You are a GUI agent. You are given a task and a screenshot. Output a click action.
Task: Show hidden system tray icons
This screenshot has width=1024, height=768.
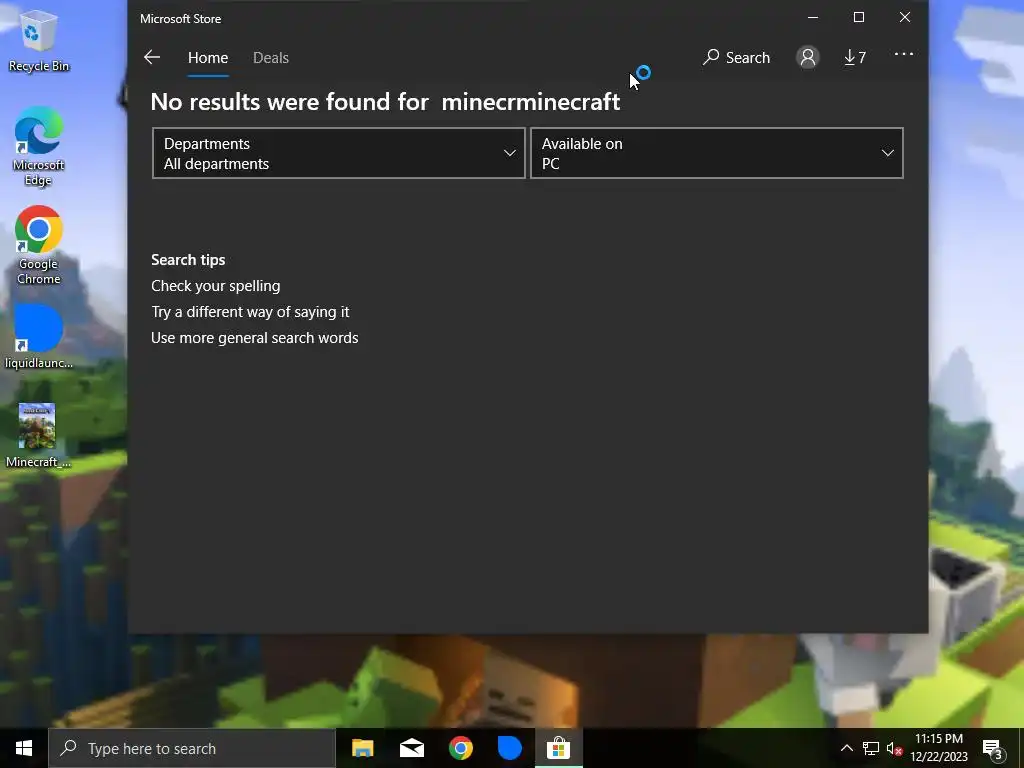pos(846,748)
